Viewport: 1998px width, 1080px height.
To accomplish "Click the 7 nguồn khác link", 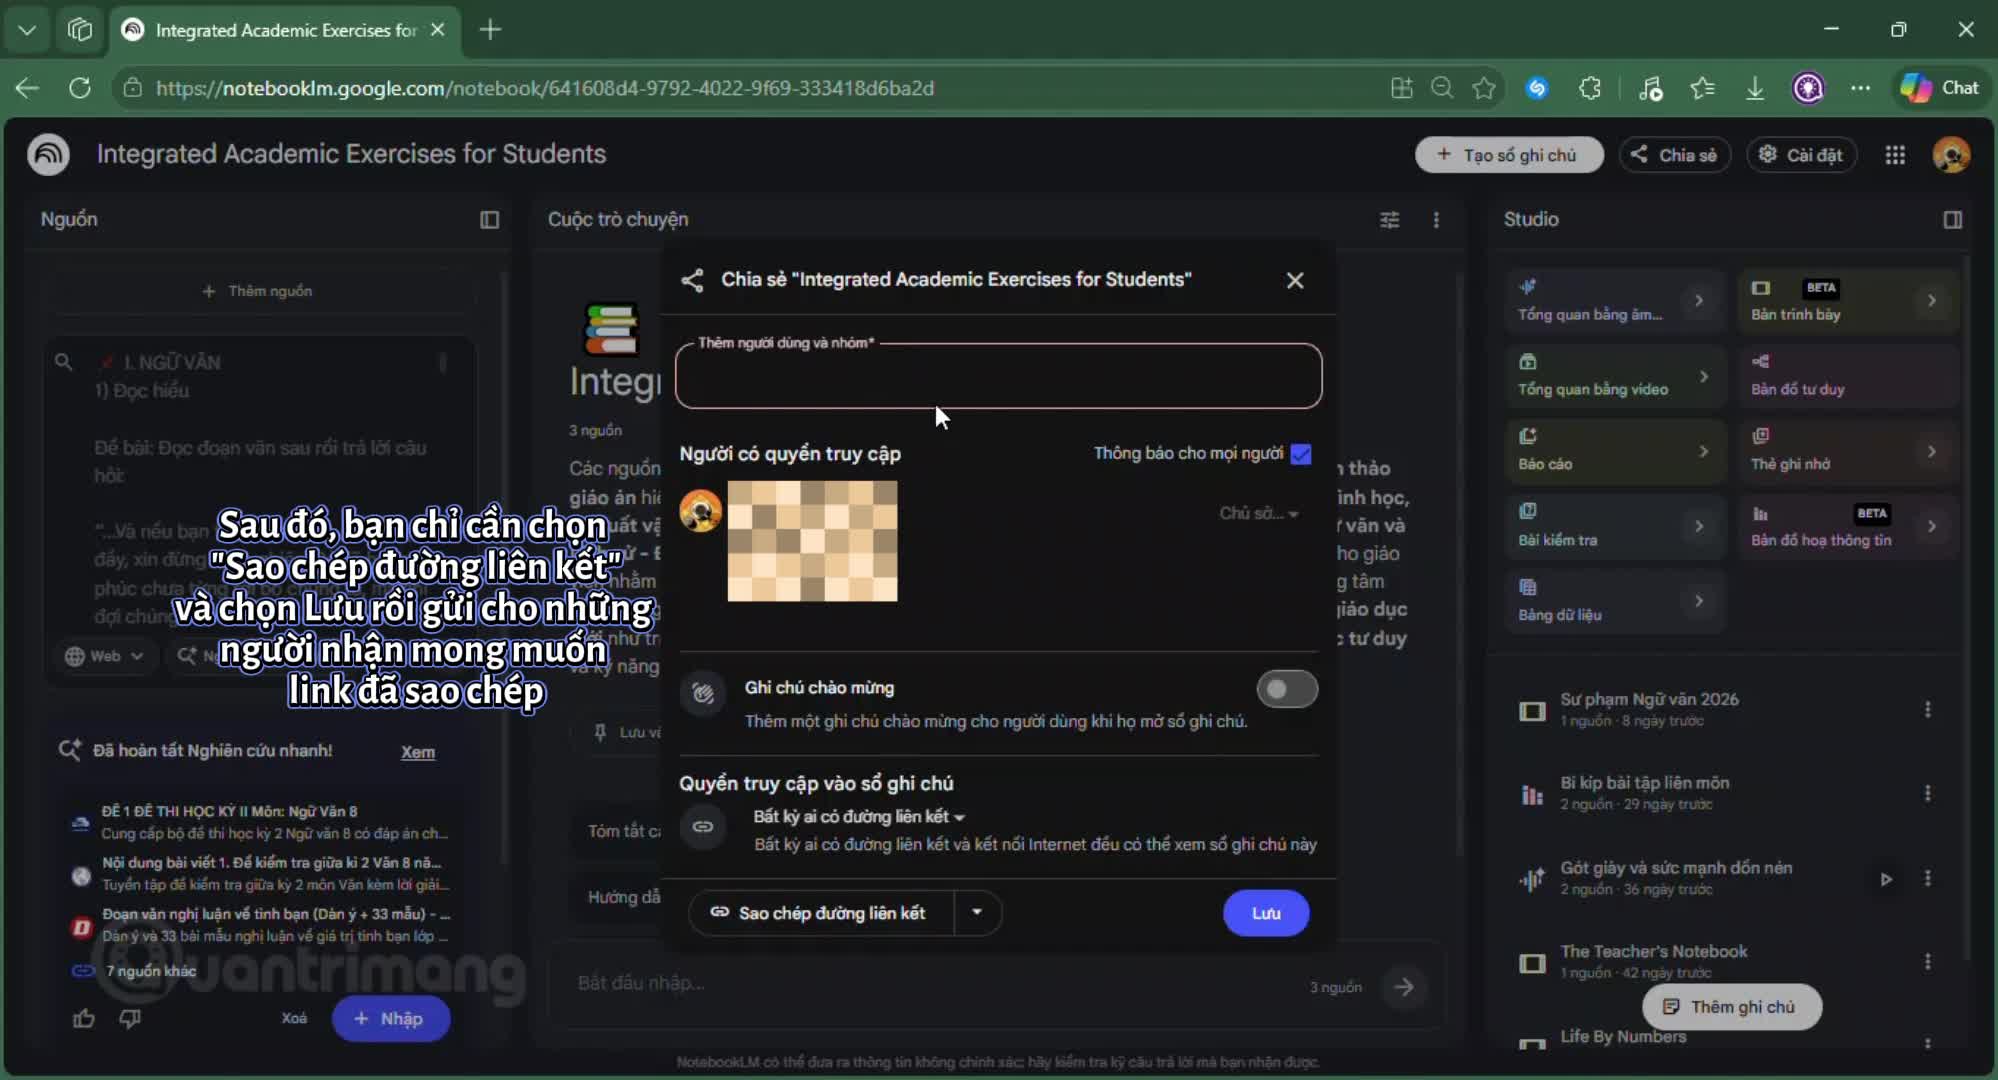I will point(151,971).
